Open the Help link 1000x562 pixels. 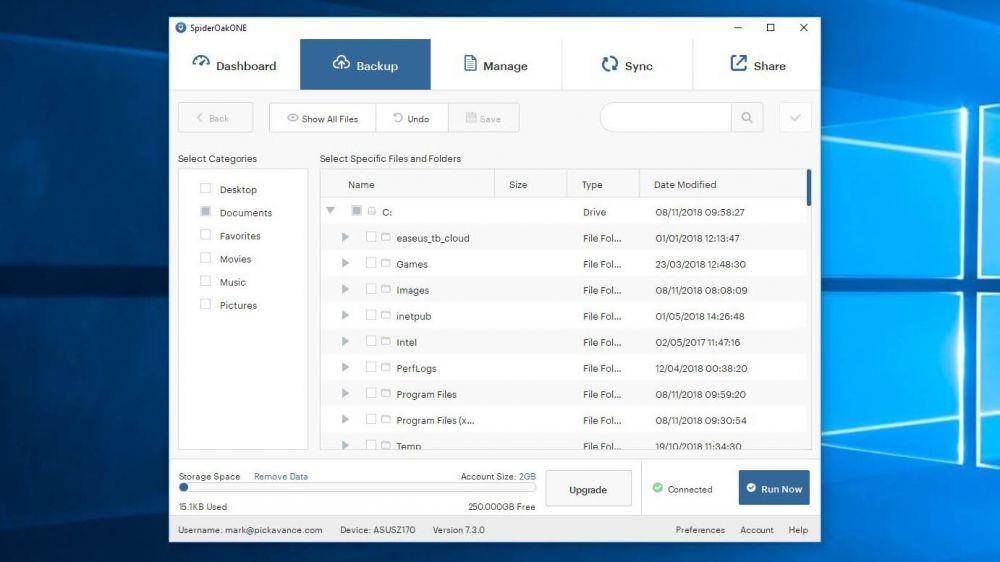[x=798, y=530]
